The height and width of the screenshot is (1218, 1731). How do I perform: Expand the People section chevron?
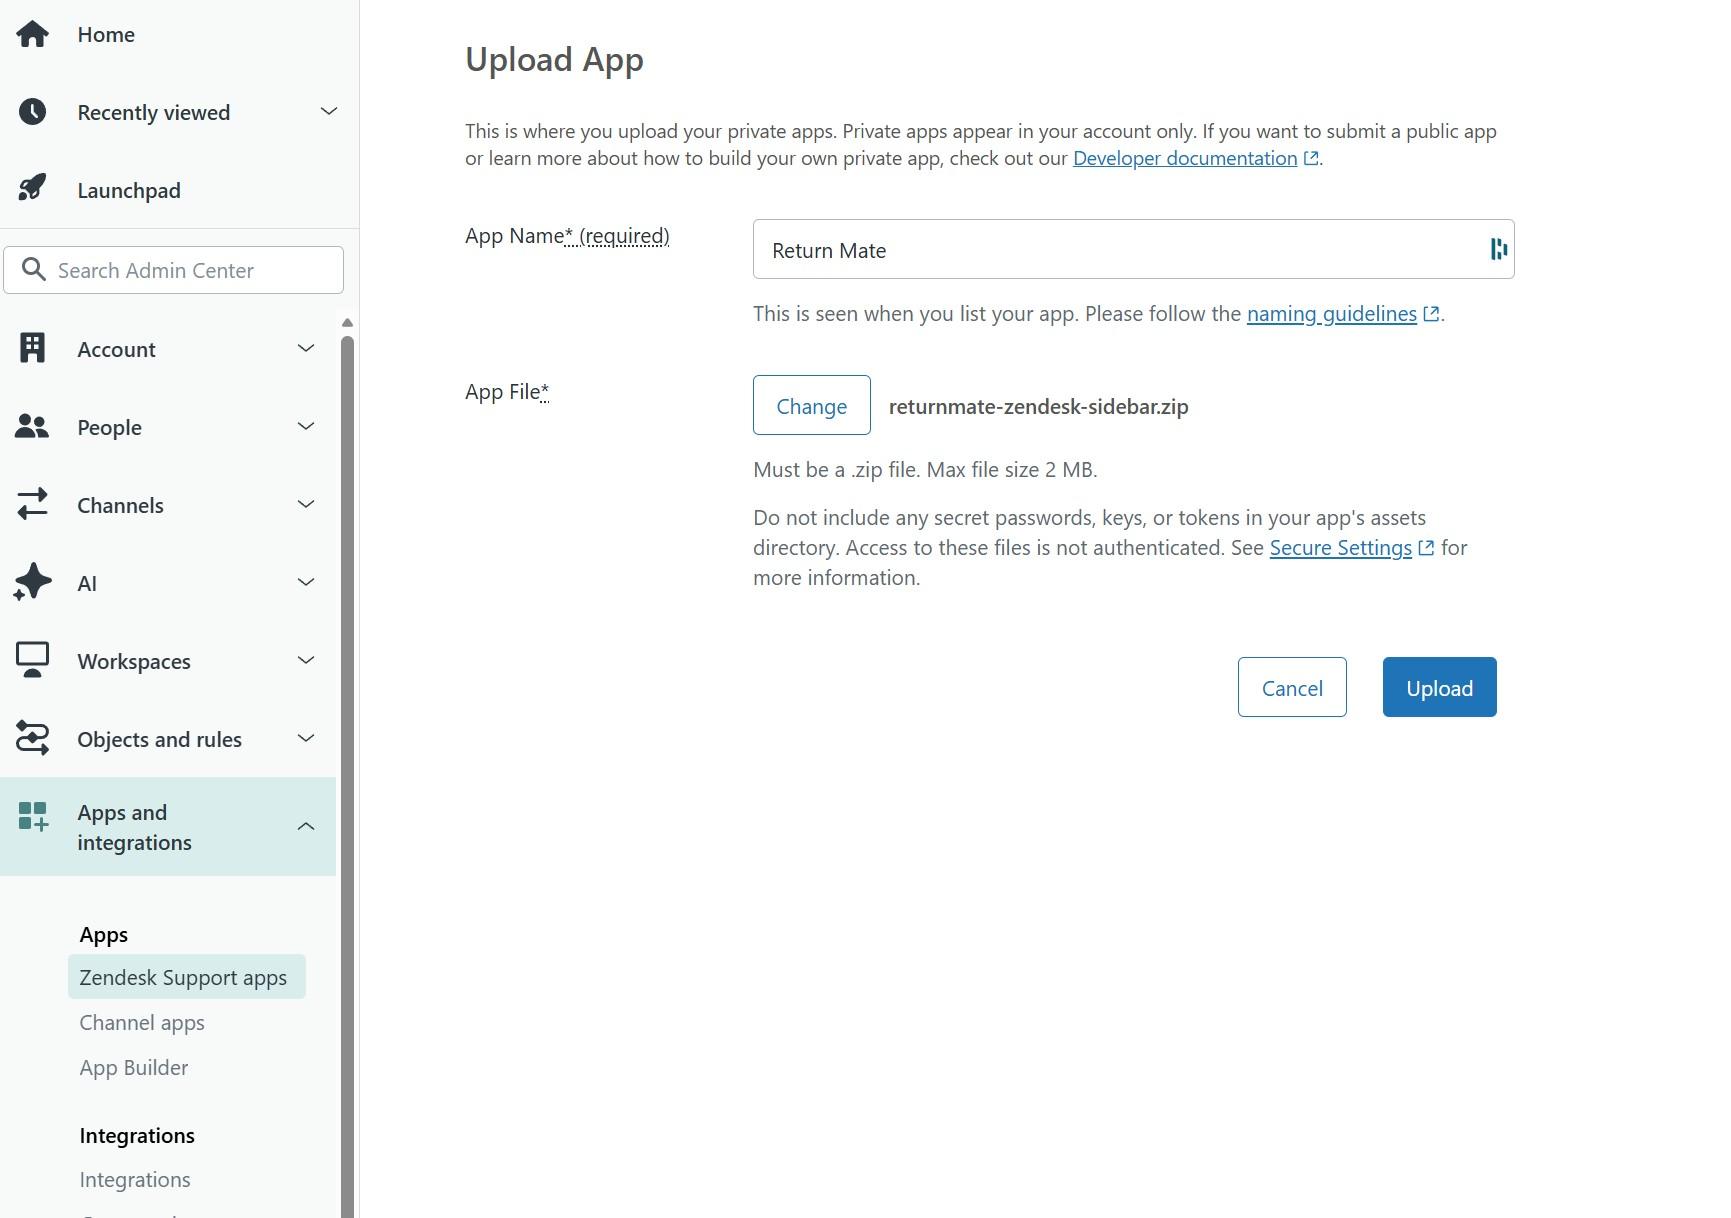[306, 426]
